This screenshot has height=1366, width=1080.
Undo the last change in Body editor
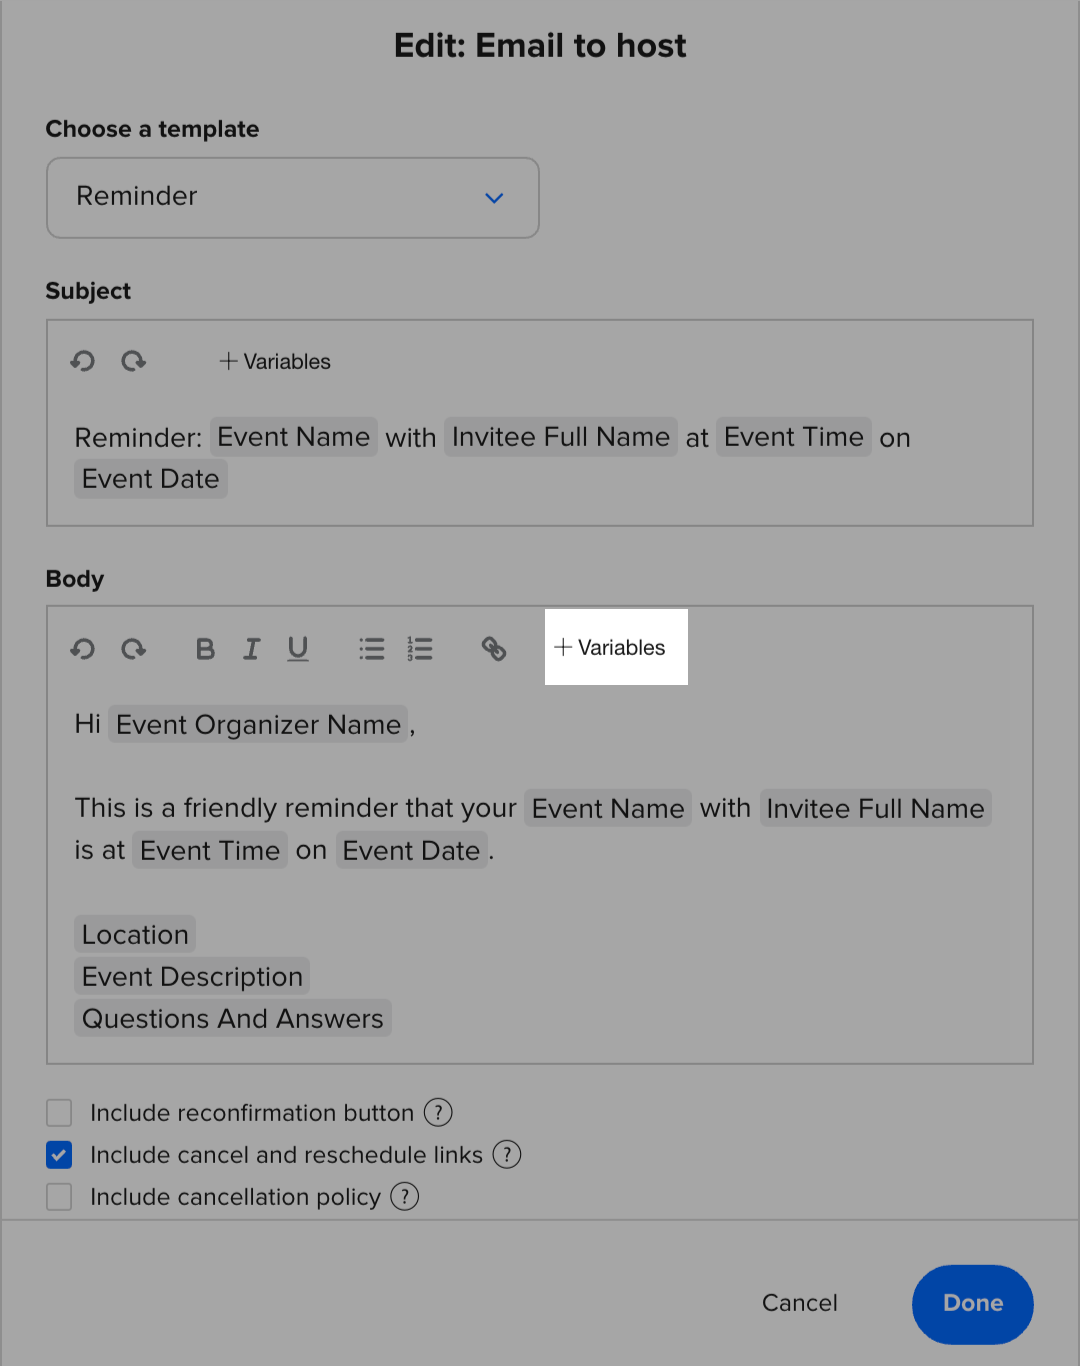click(83, 649)
